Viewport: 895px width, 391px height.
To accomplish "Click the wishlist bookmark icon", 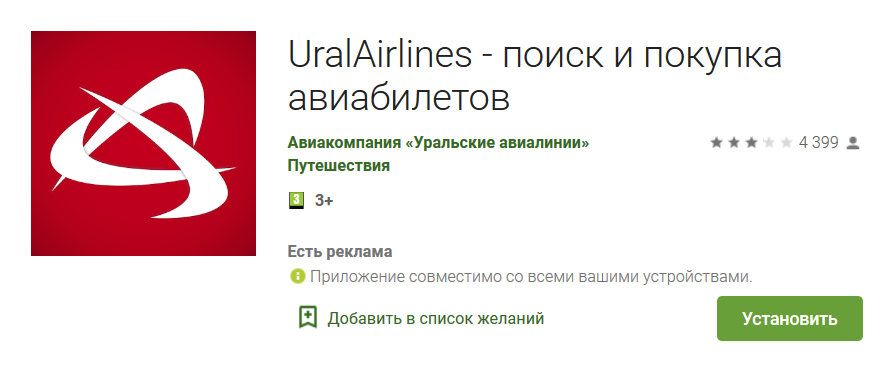I will 308,317.
